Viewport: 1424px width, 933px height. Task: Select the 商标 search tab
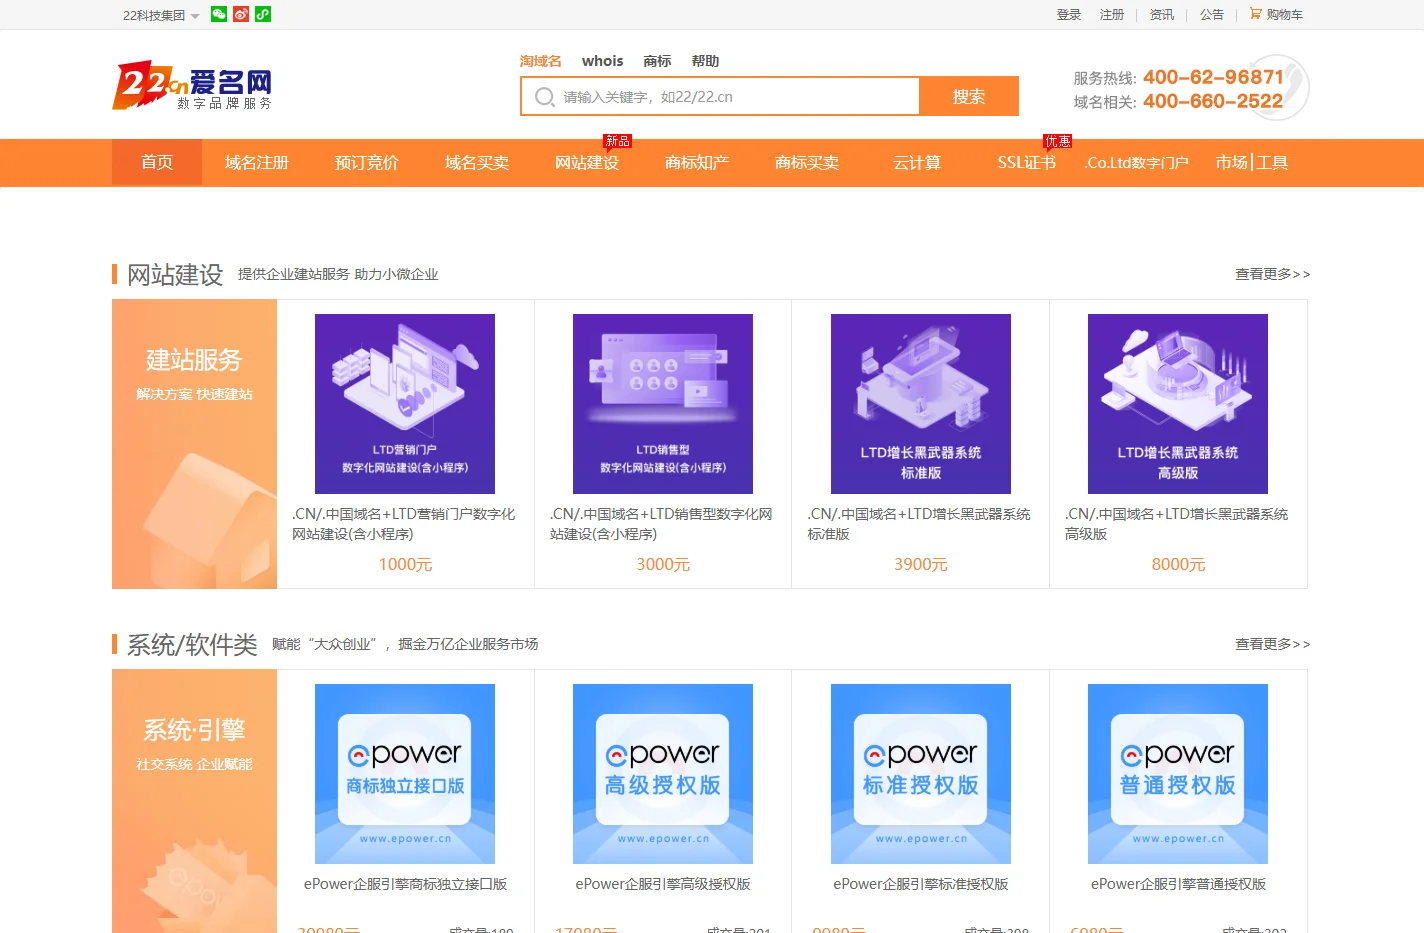(x=657, y=61)
